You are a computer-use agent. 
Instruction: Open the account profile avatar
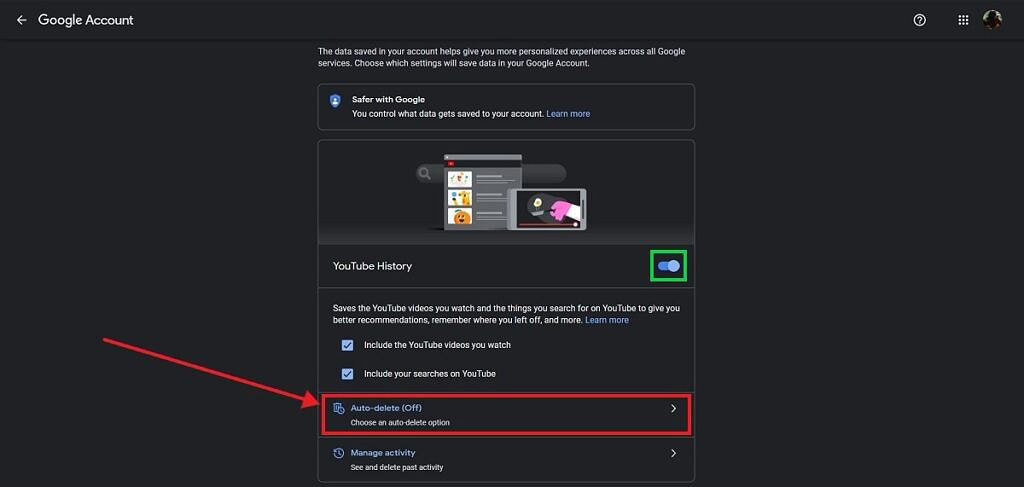tap(992, 20)
